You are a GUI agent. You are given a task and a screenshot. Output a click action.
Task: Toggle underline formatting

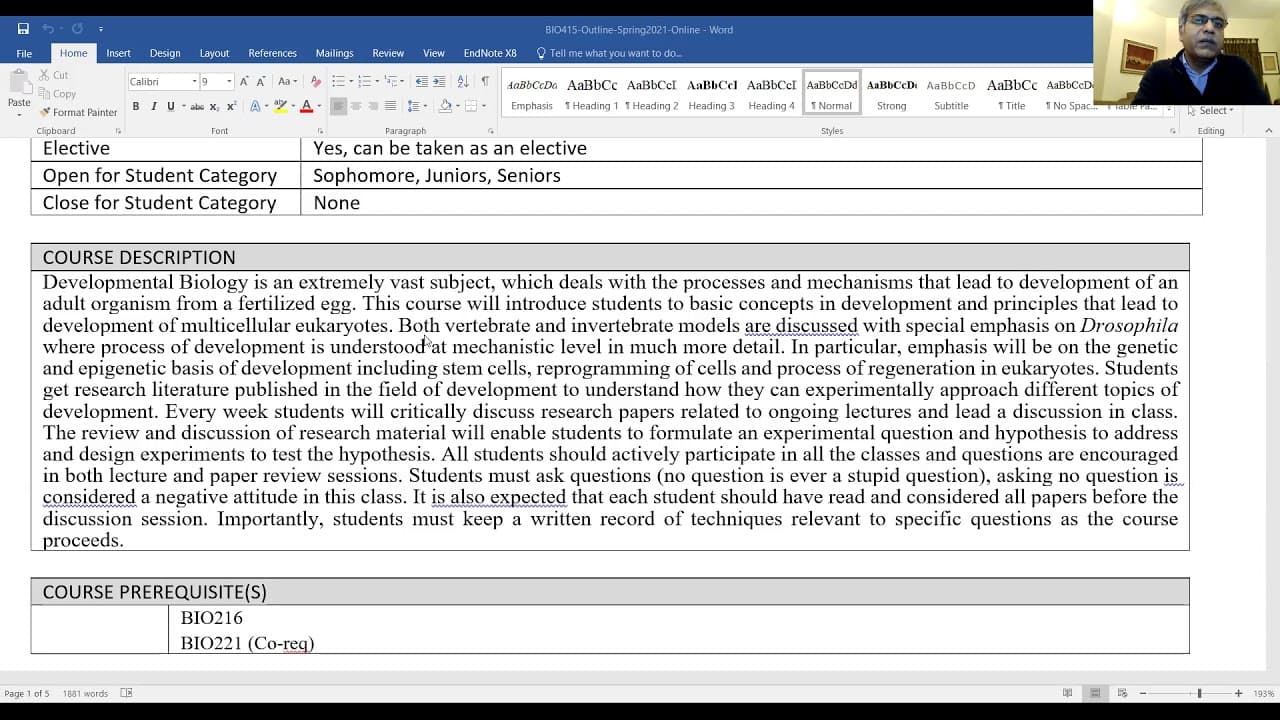171,106
